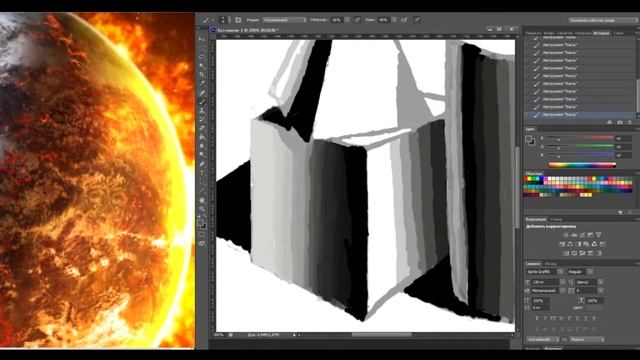Image resolution: width=640 pixels, height=360 pixels.
Task: Toggle the Brush panel from options bar
Action: 238,20
